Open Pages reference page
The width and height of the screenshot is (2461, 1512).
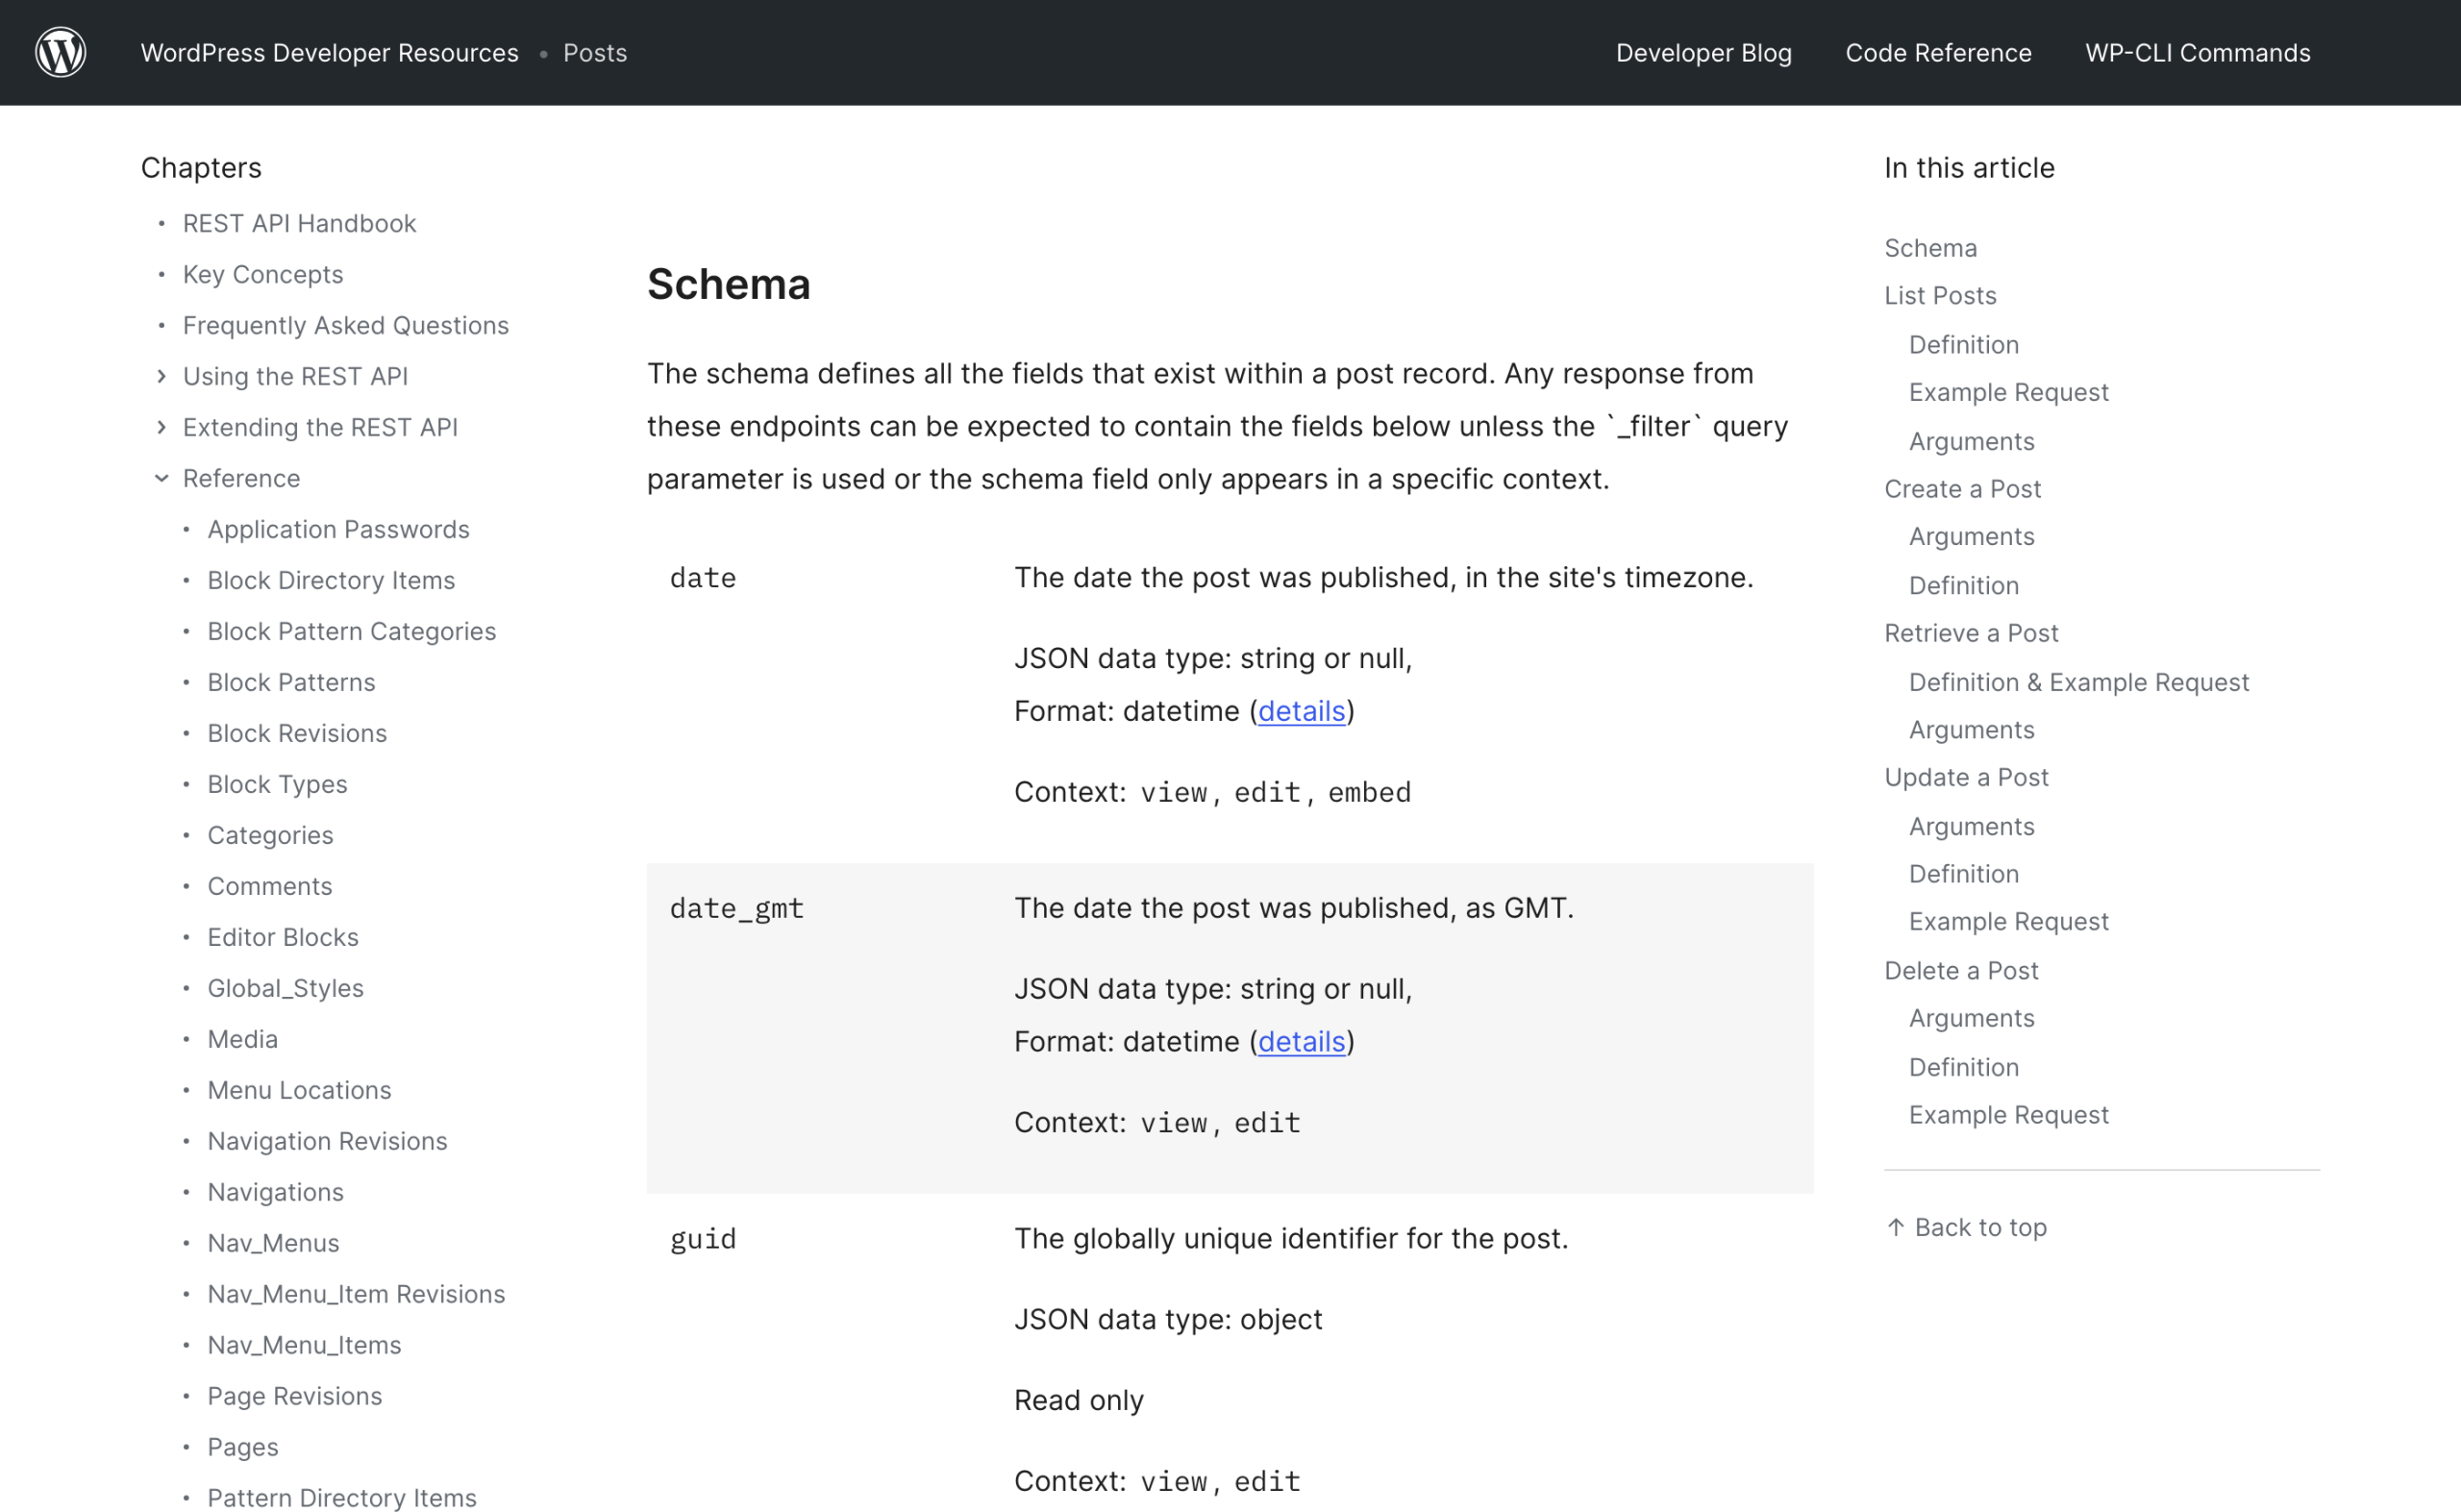pyautogui.click(x=242, y=1447)
